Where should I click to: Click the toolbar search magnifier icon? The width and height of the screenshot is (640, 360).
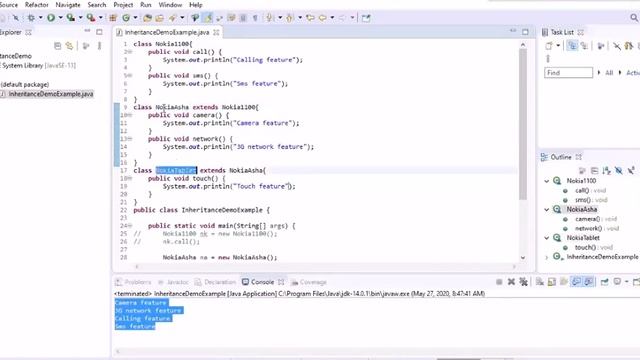tap(633, 18)
